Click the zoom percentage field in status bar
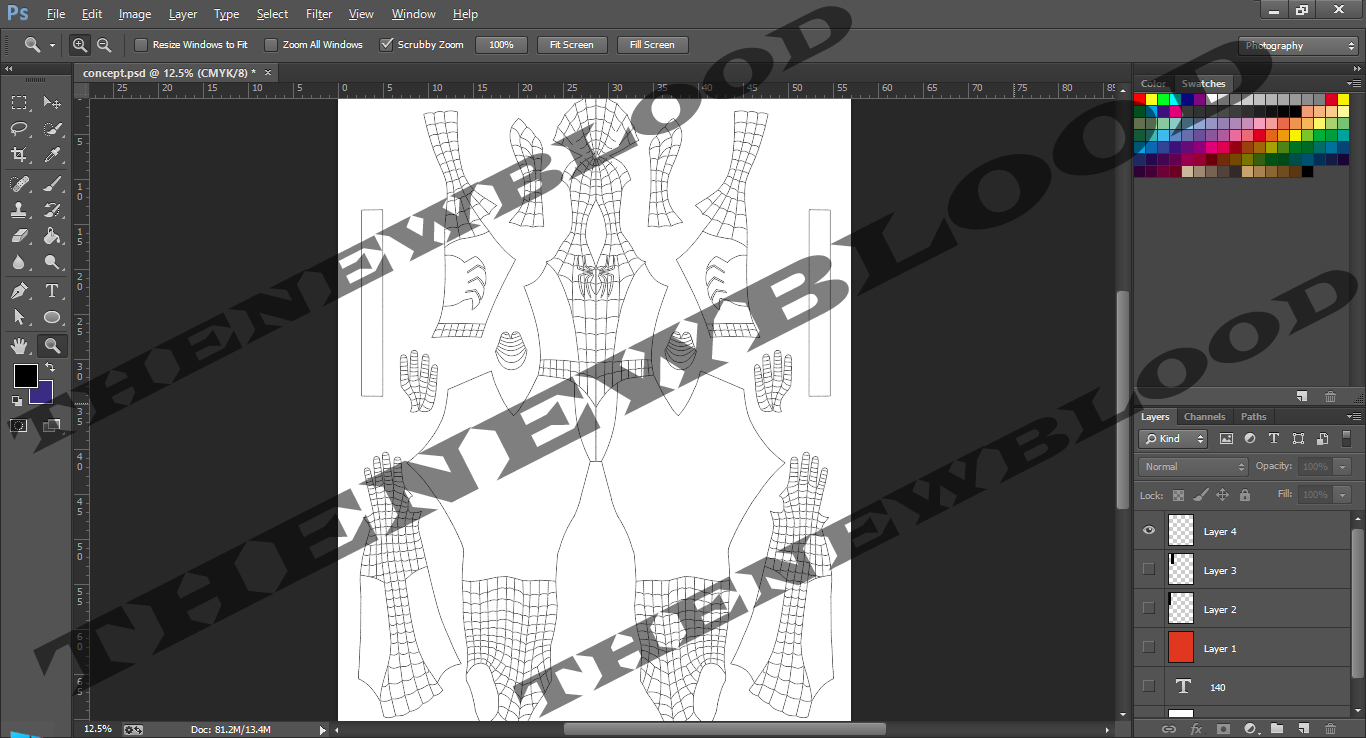Screen dimensions: 1366x738 click(98, 729)
